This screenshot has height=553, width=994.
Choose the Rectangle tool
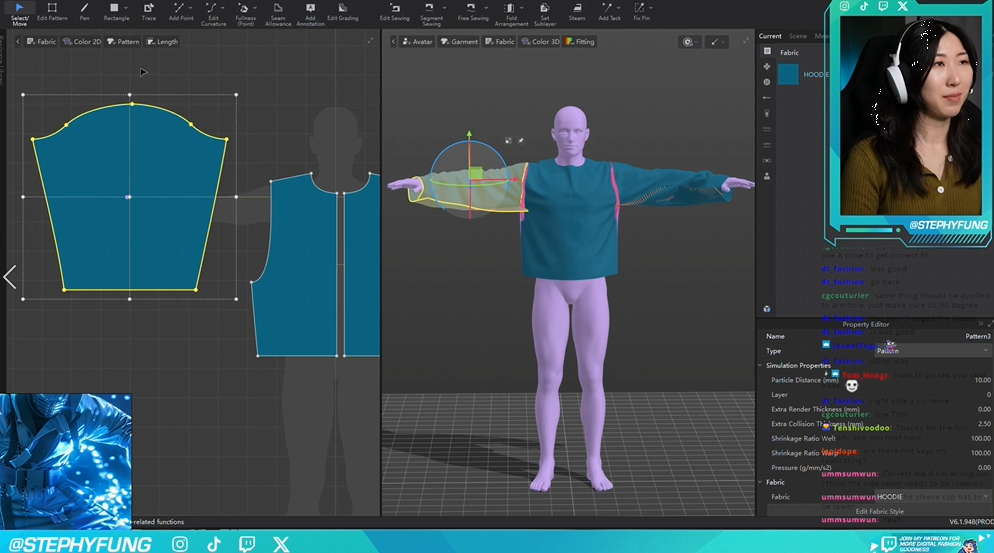coord(116,12)
